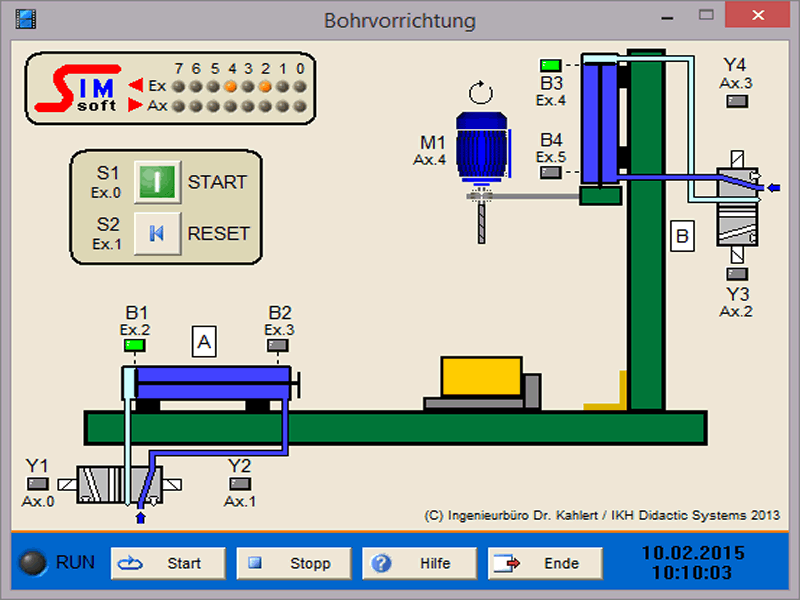
Task: Click the Y1 valve solenoid indicator
Action: [37, 485]
